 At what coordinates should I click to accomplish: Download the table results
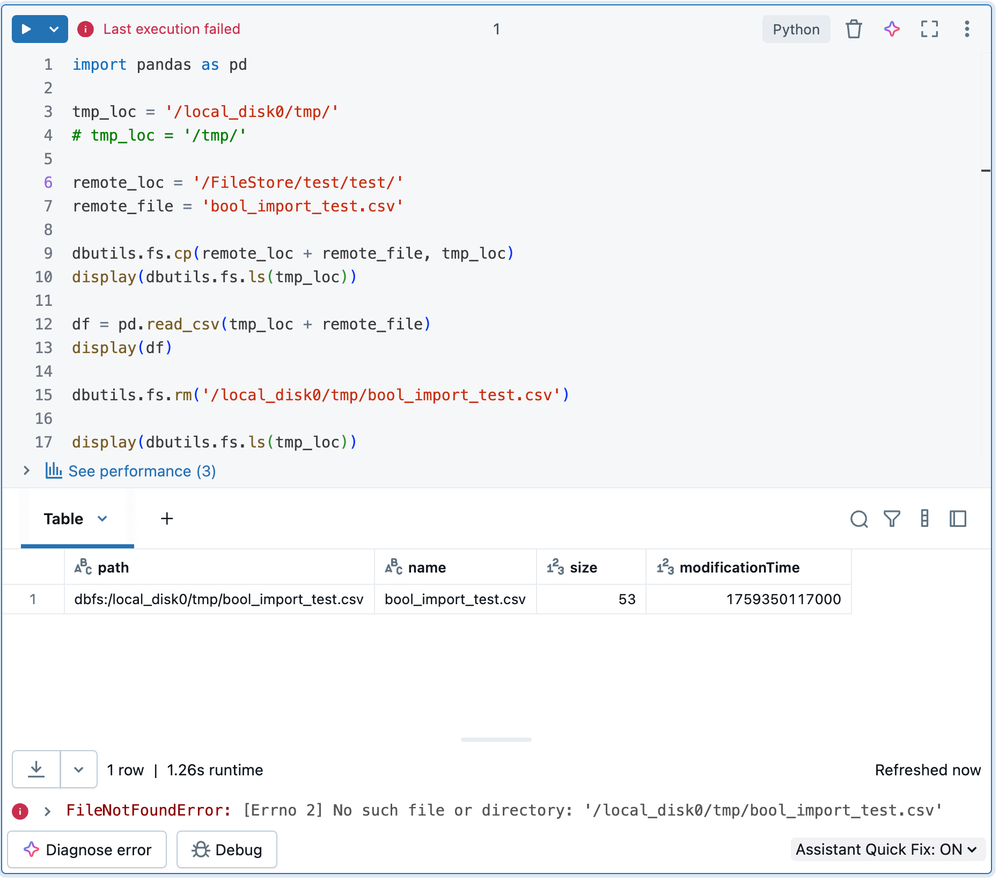point(37,769)
